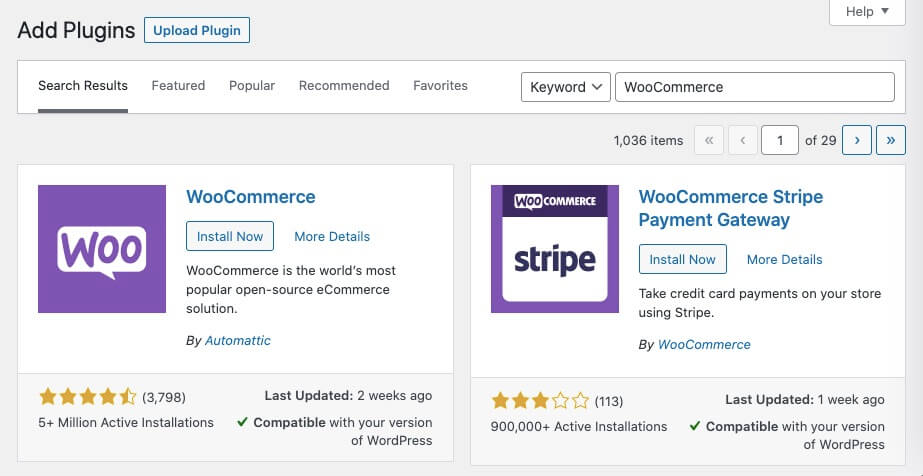The height and width of the screenshot is (476, 923).
Task: Click the Add Plugins page heading
Action: [x=77, y=30]
